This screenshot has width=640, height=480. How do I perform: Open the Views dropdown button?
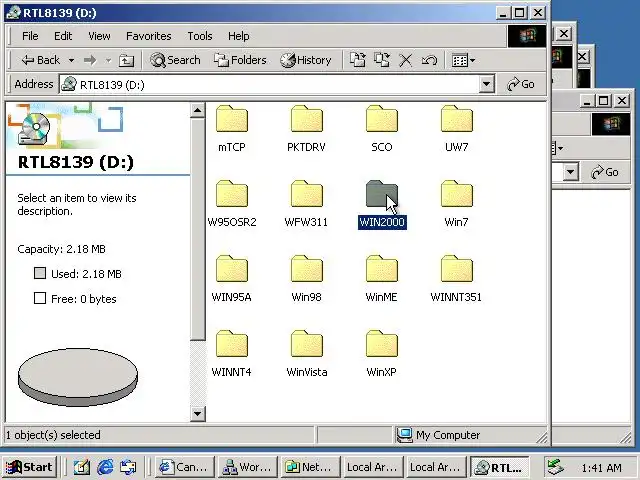click(463, 60)
